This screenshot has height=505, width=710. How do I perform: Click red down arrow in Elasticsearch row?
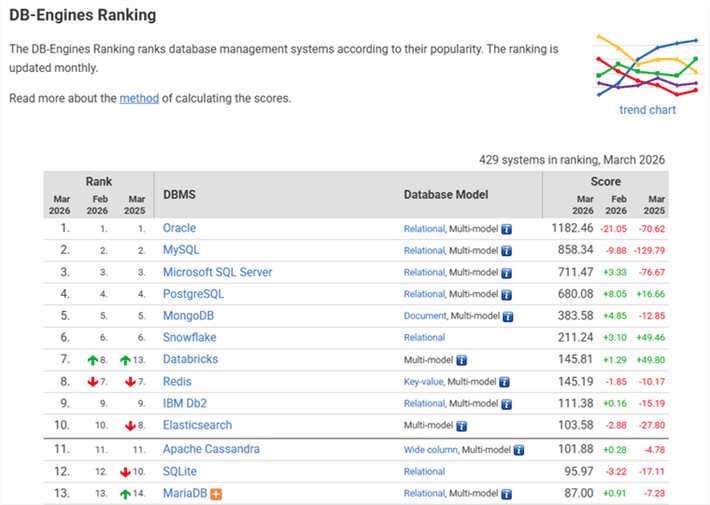click(x=130, y=426)
